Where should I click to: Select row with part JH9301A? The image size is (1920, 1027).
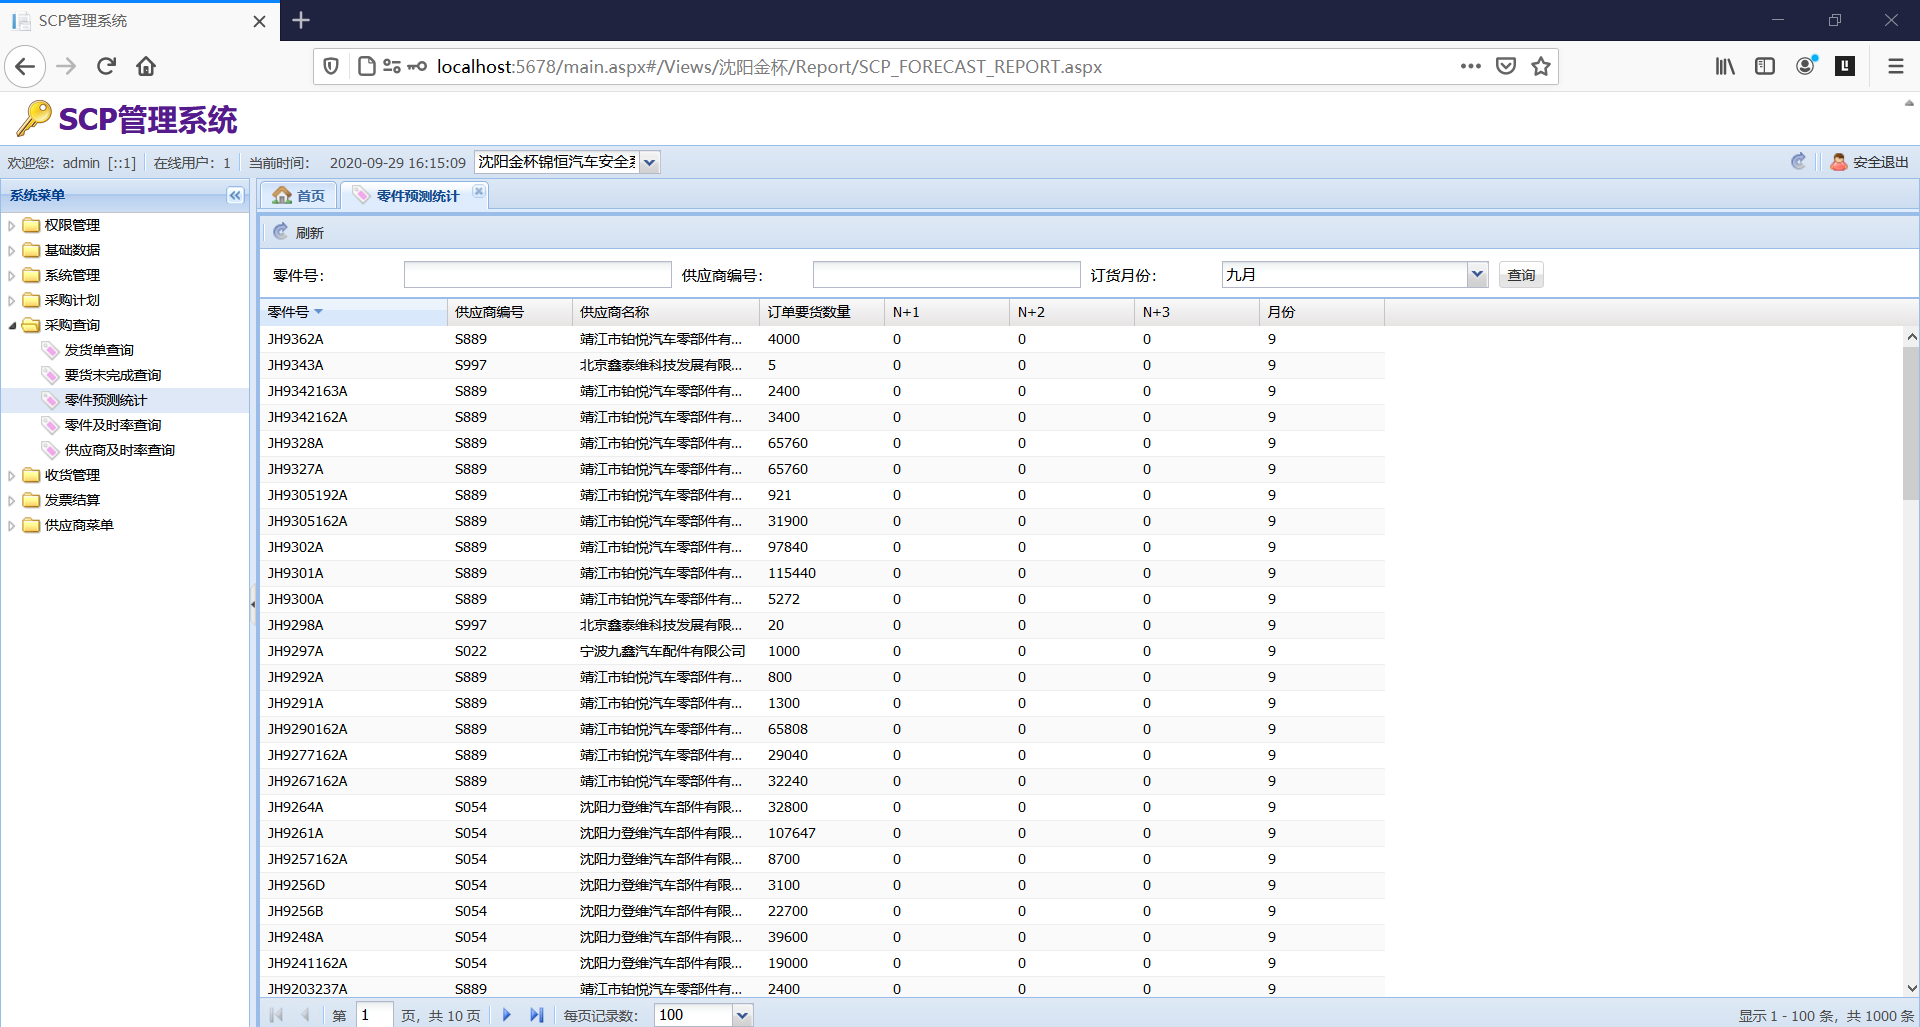coord(822,573)
